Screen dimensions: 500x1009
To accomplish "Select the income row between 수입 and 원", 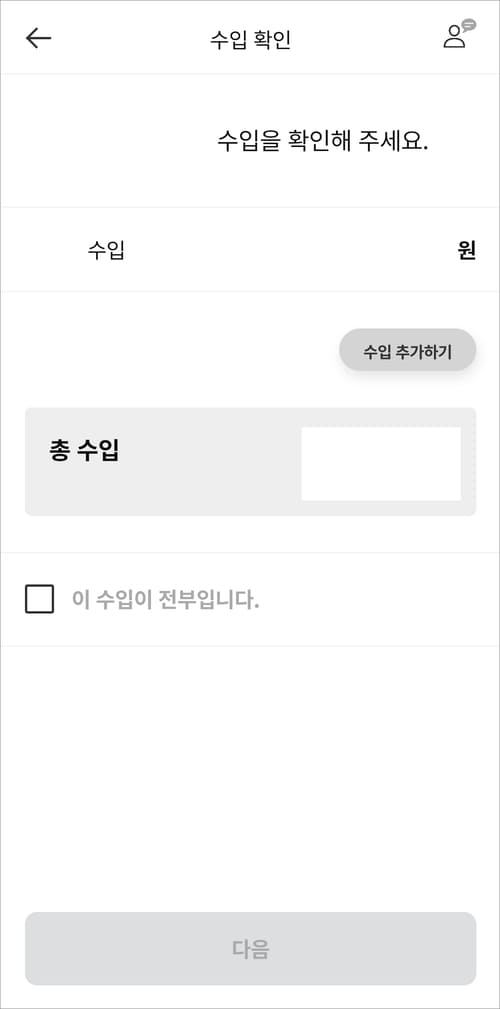I will tap(250, 250).
